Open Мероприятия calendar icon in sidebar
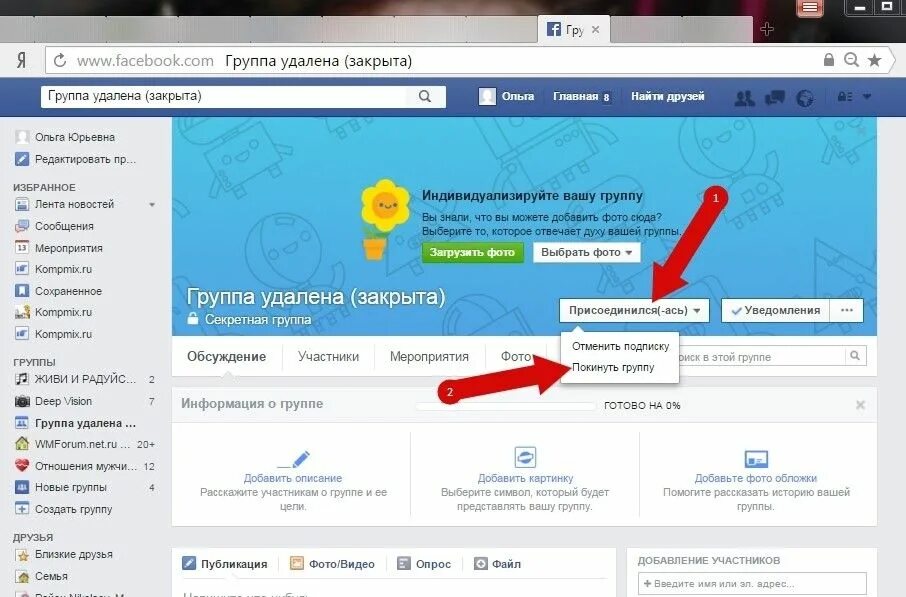Screen dimensions: 906x597 (22, 247)
